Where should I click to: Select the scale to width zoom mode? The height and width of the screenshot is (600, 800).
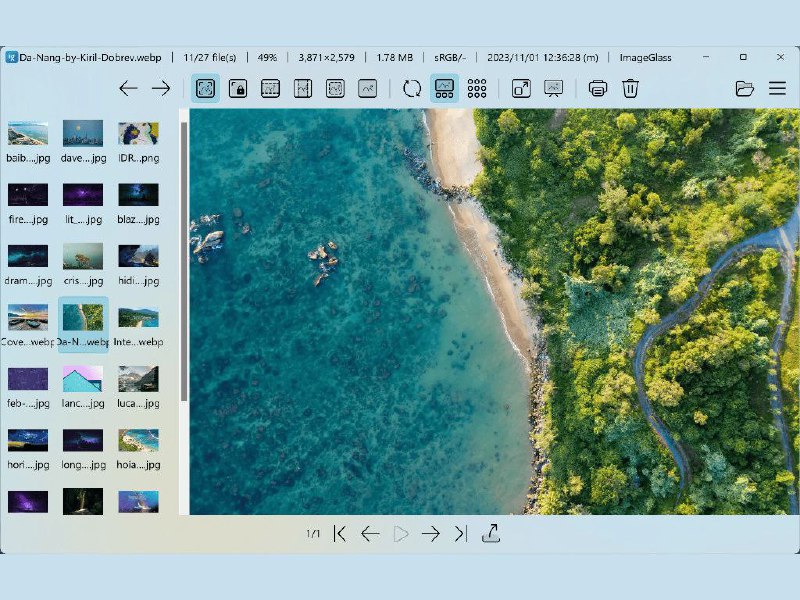pos(270,89)
